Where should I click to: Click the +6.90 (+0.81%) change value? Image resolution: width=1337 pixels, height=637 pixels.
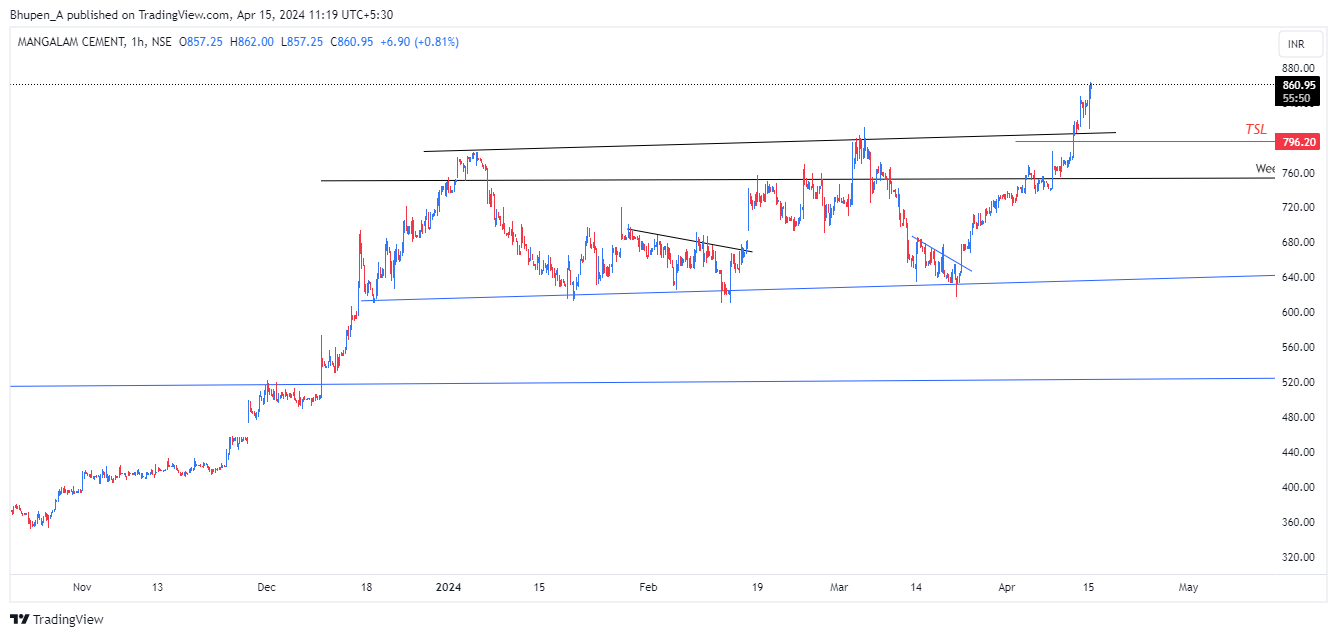coord(419,42)
